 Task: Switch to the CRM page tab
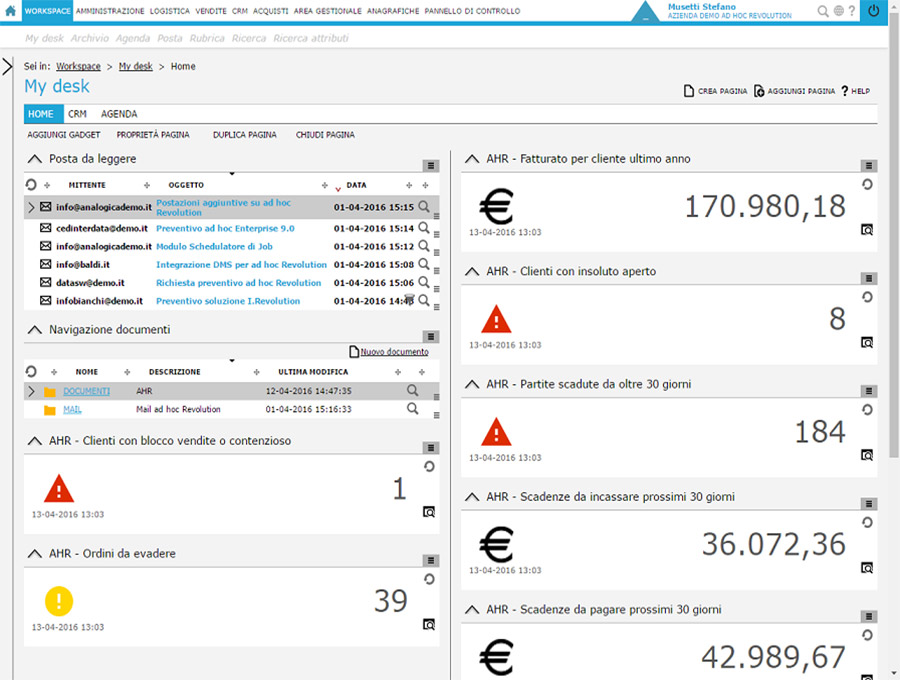77,114
